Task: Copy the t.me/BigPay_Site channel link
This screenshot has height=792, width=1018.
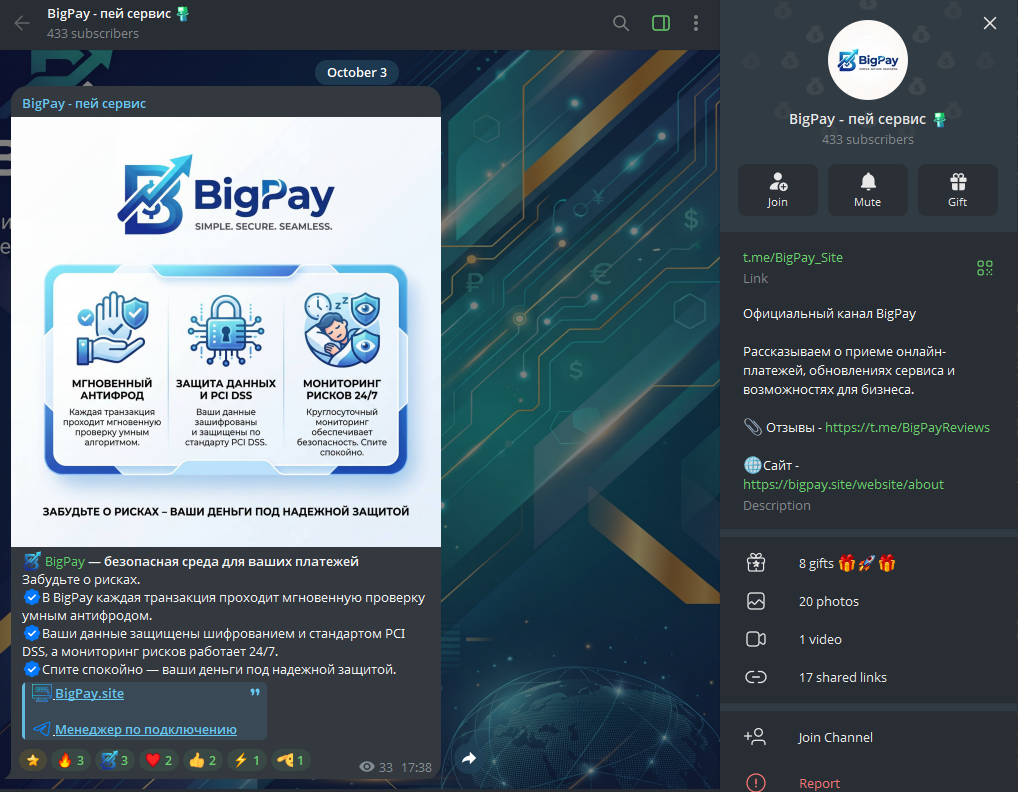Action: point(793,258)
